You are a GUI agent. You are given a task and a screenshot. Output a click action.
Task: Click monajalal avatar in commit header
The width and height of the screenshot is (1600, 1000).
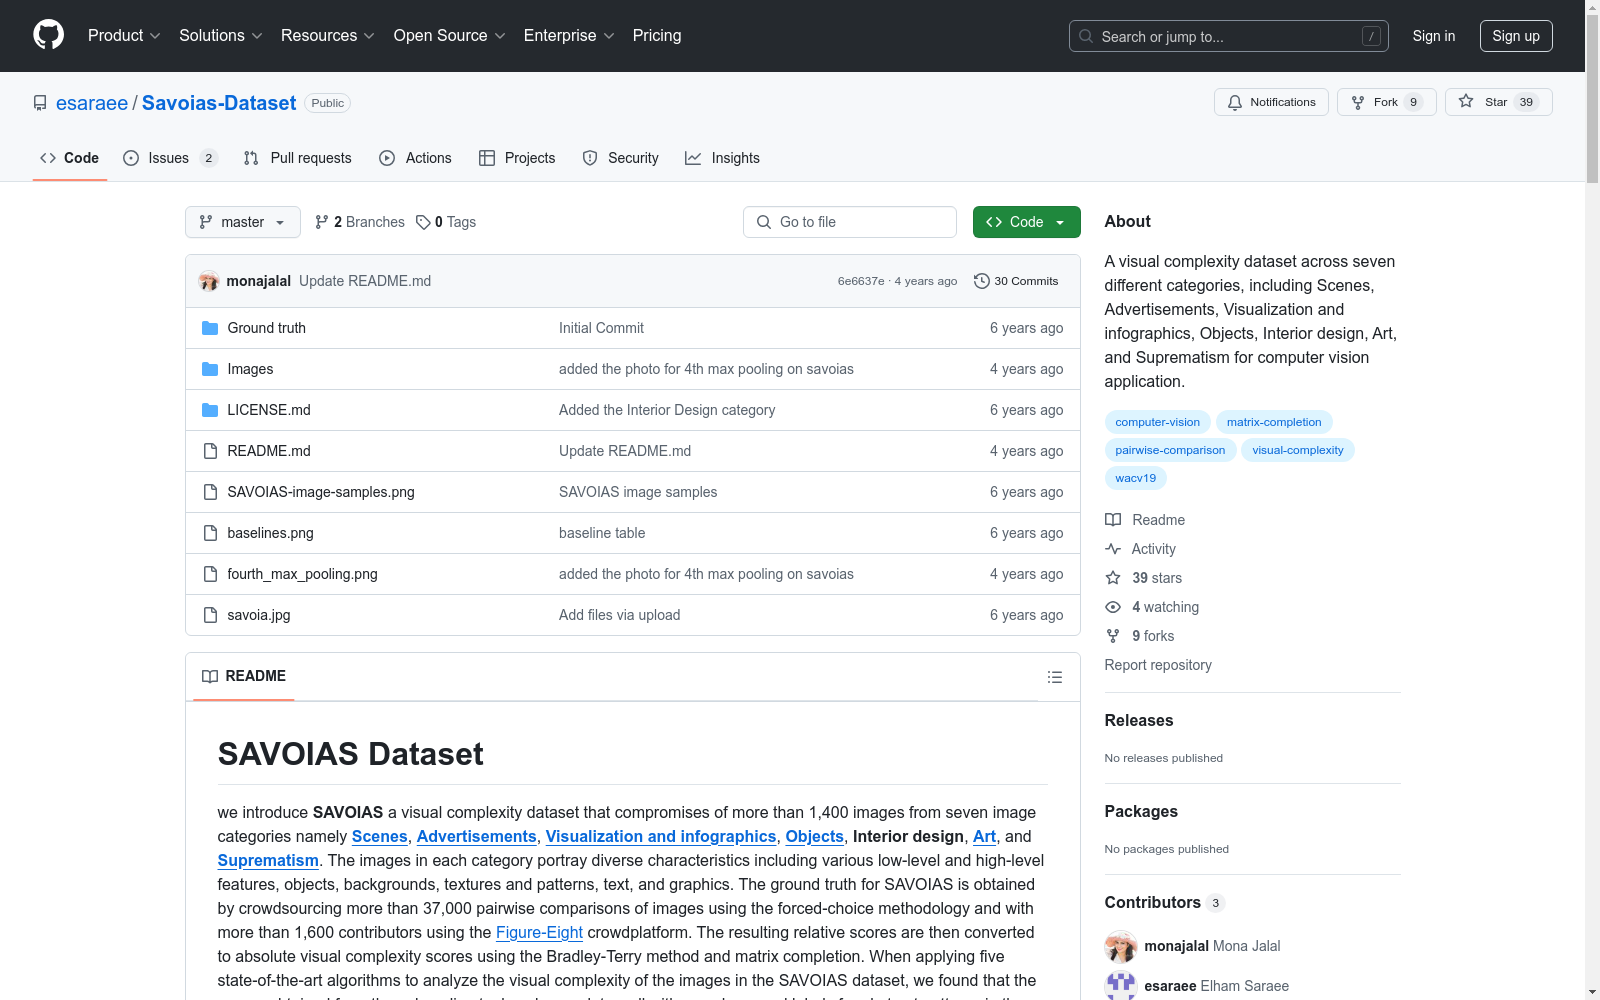point(208,281)
